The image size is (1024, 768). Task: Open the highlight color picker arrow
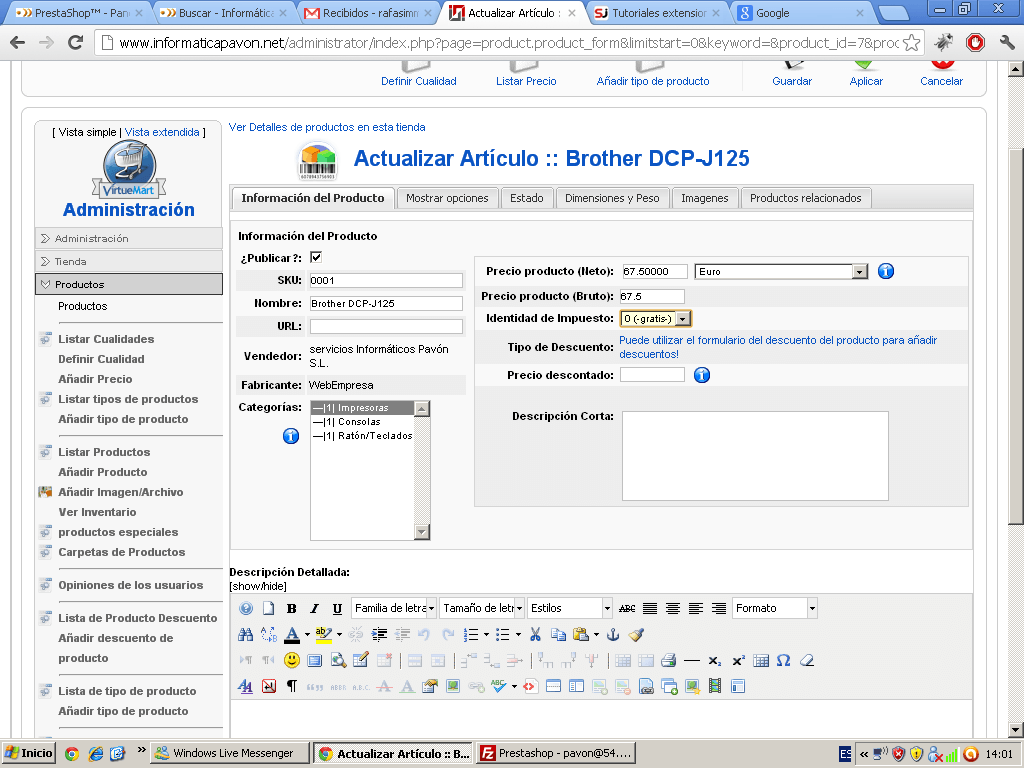coord(339,634)
